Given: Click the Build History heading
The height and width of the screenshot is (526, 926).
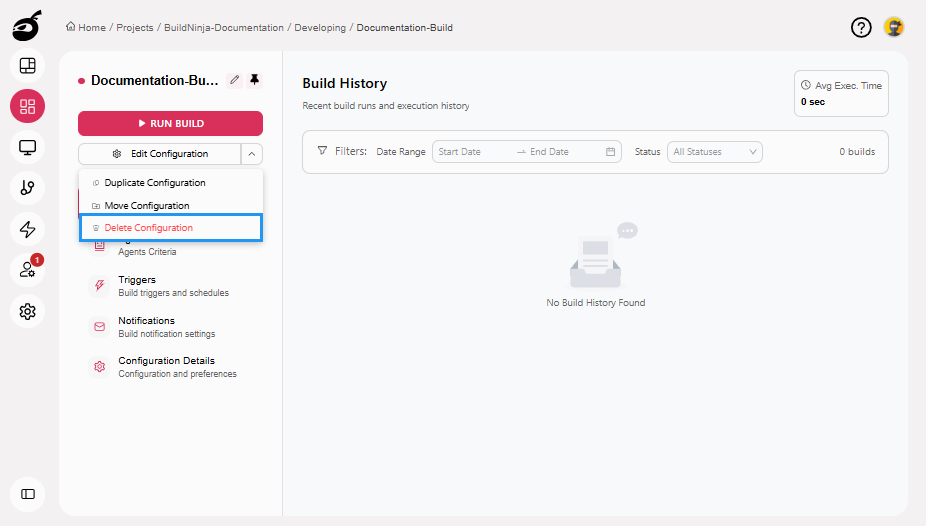Looking at the screenshot, I should point(345,83).
